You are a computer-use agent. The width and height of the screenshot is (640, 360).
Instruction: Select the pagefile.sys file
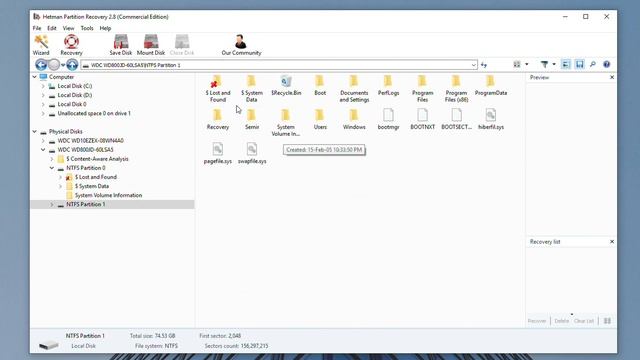(x=218, y=153)
